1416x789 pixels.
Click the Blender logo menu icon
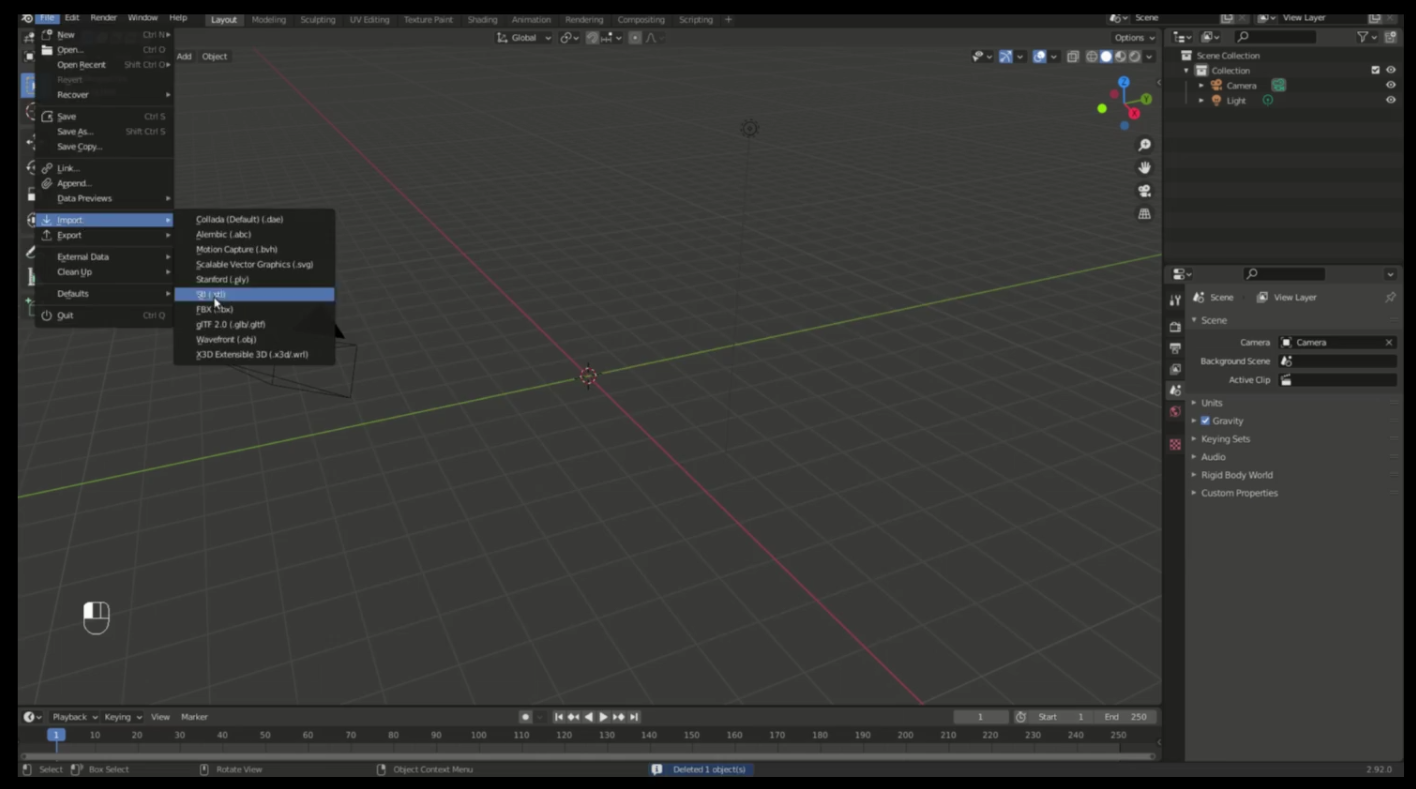(x=27, y=18)
